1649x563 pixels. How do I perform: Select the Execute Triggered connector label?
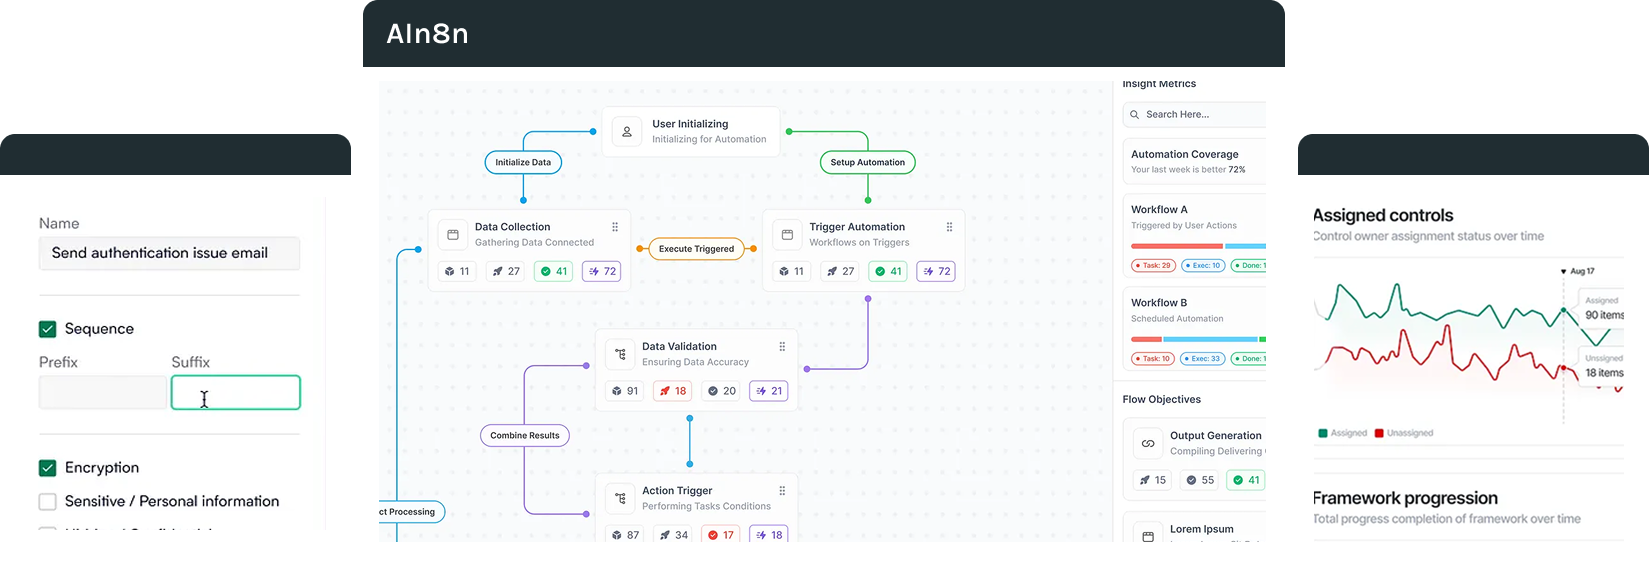click(x=696, y=249)
